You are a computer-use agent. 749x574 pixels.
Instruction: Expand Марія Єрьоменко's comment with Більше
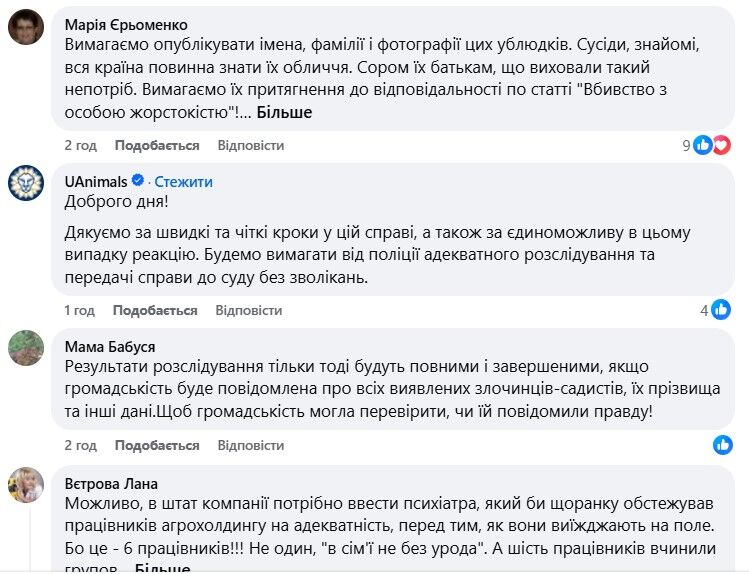284,112
